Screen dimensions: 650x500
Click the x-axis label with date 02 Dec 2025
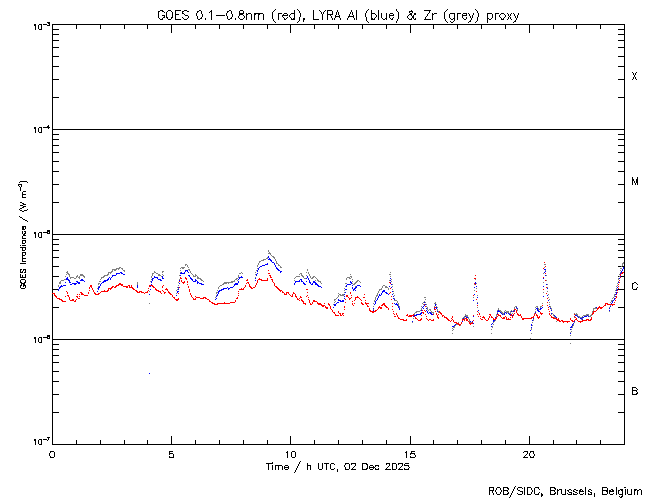point(338,467)
